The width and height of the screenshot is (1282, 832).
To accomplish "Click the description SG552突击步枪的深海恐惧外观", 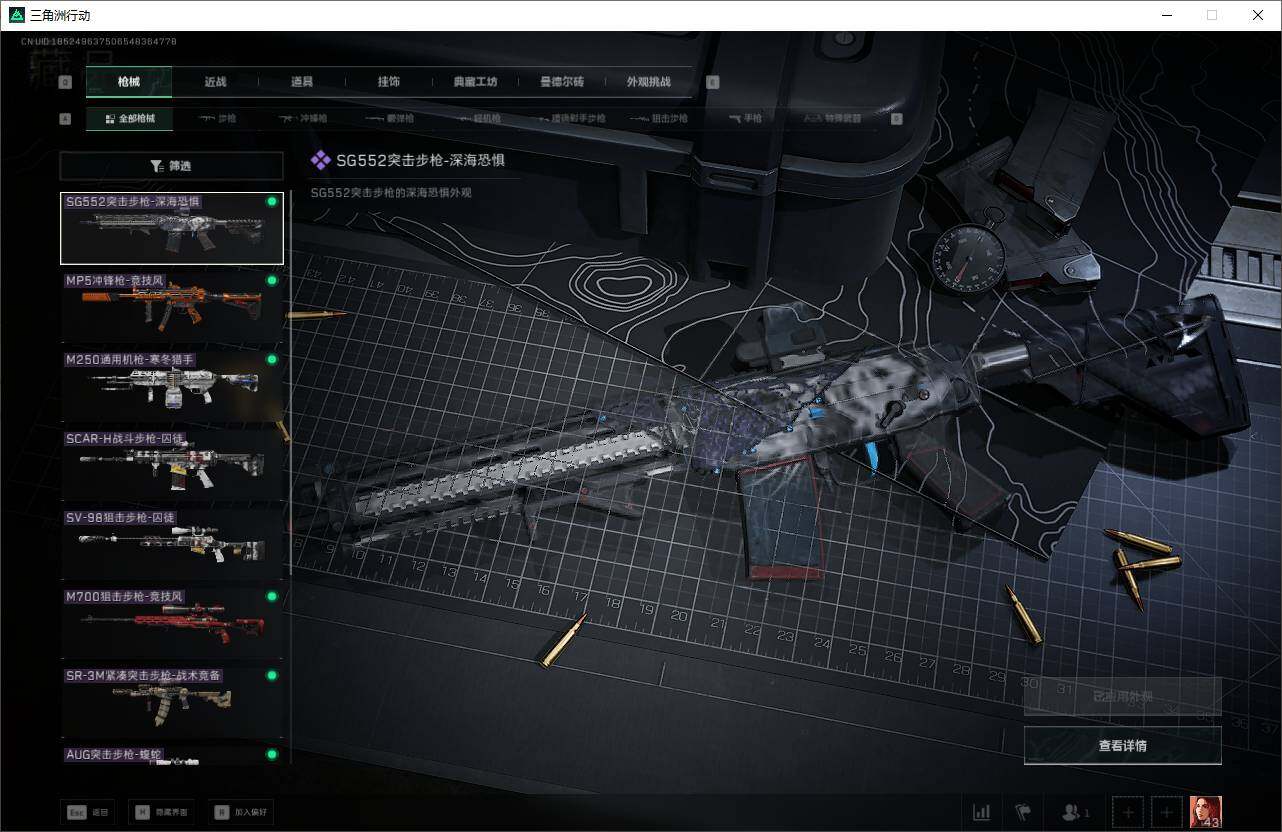I will coord(391,192).
